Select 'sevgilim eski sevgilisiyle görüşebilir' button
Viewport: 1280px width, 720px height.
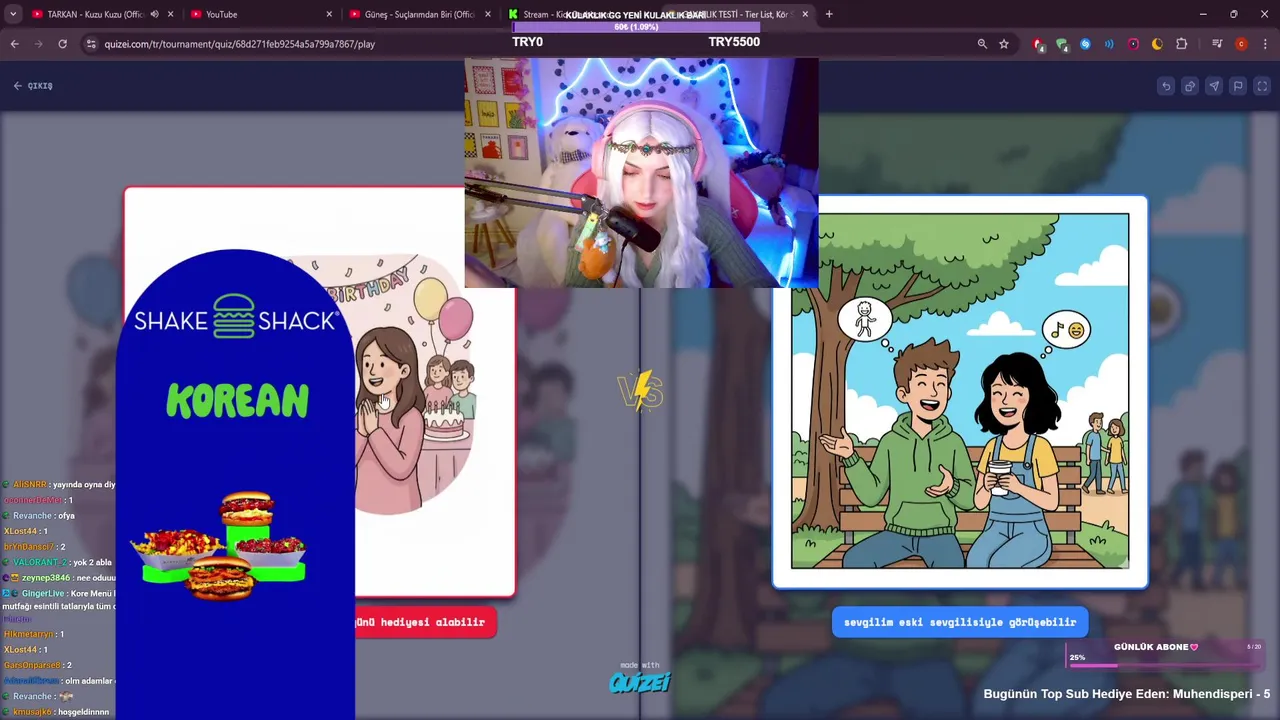960,622
